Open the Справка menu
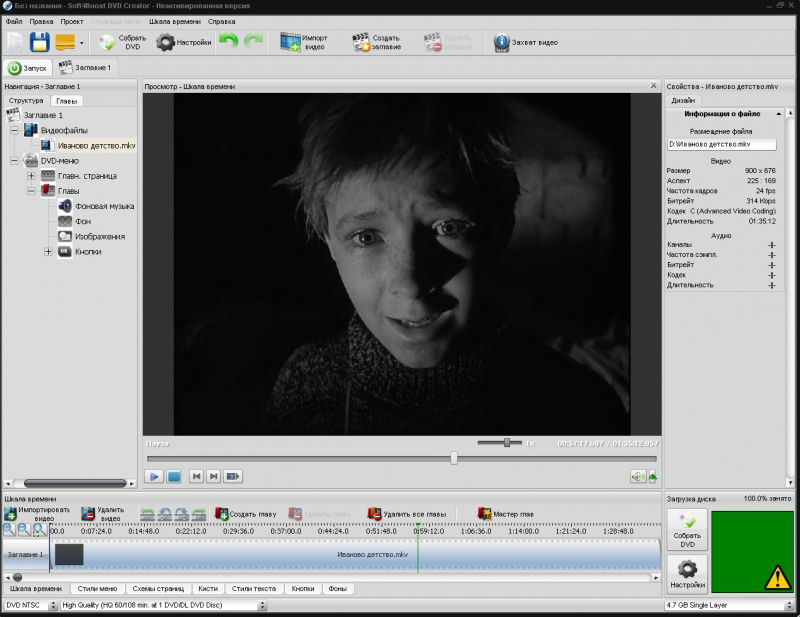Viewport: 800px width, 617px height. [x=221, y=21]
